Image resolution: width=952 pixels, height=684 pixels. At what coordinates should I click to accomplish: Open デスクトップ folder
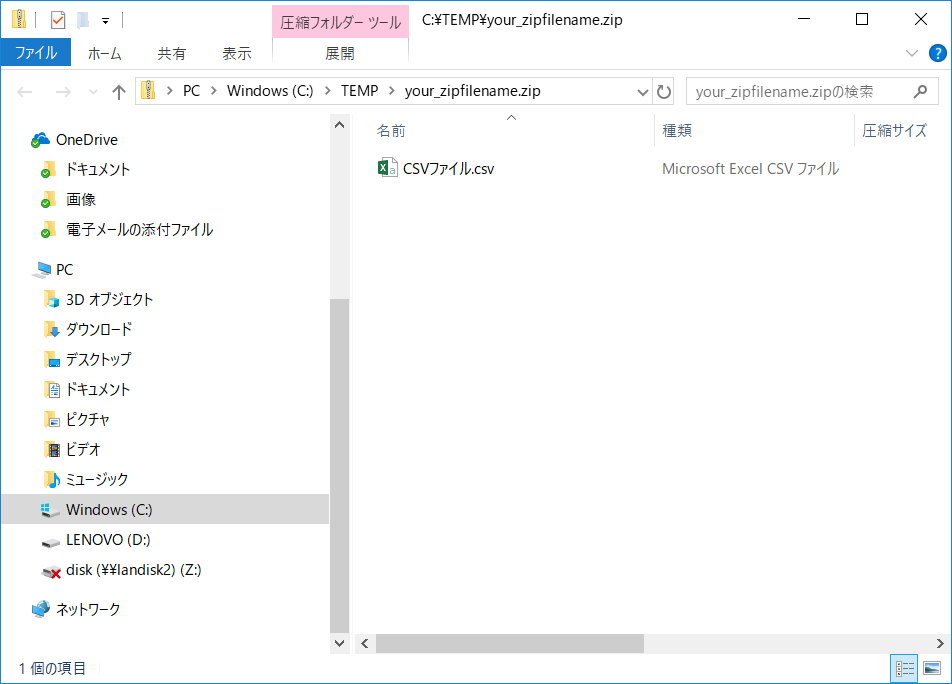(98, 359)
